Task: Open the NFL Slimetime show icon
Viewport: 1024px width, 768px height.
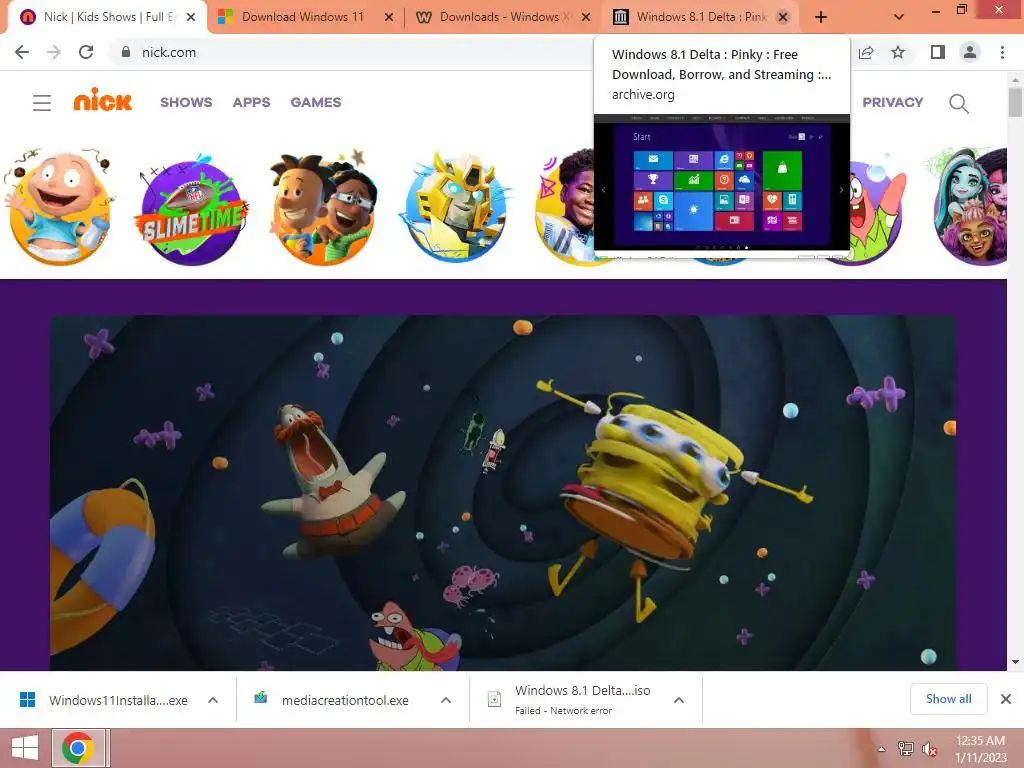Action: pos(191,210)
